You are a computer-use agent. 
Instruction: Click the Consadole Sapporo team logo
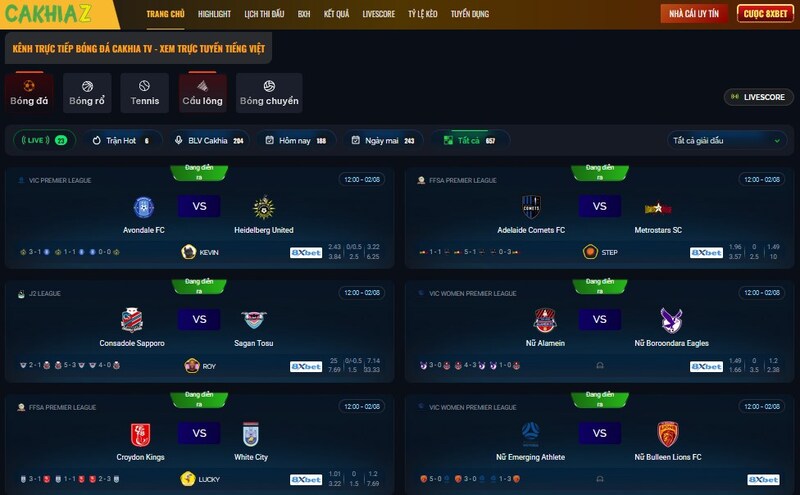point(132,320)
